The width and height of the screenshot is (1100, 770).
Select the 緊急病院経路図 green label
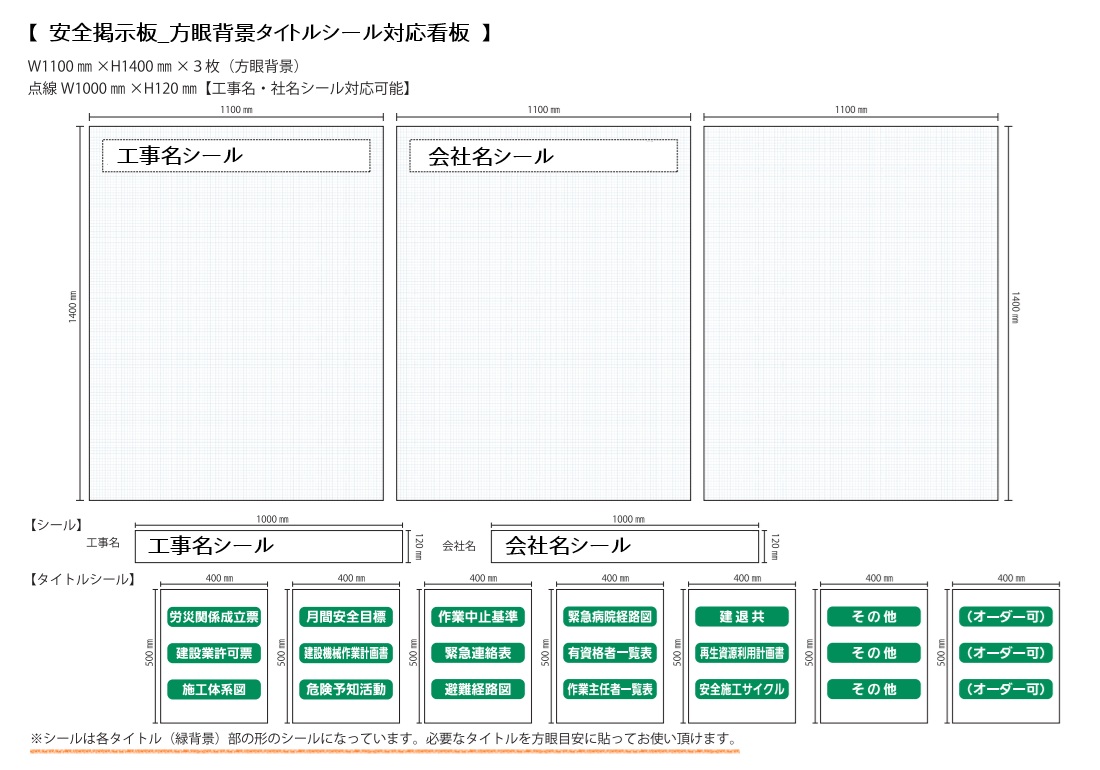610,617
